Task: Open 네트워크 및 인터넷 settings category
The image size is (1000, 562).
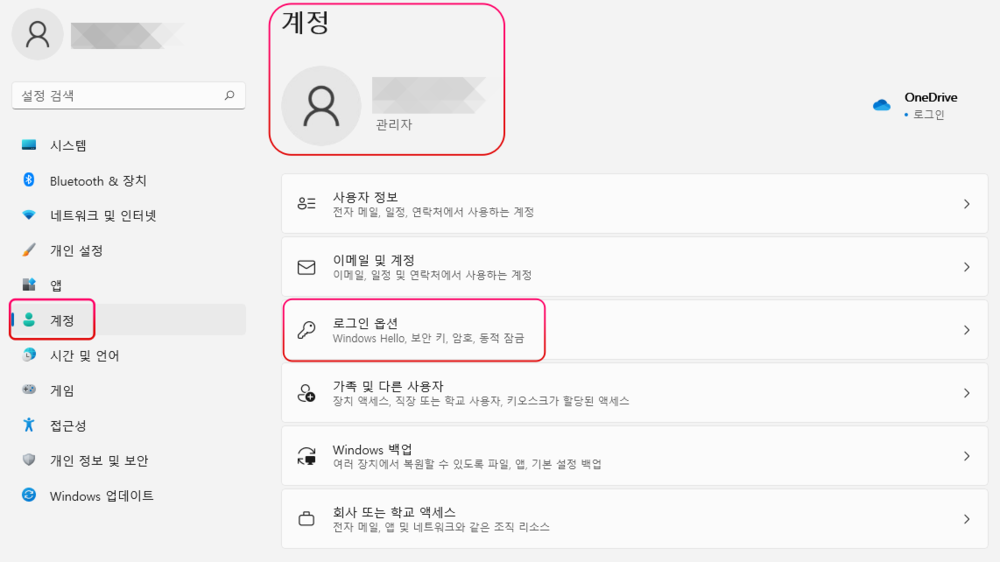Action: [x=102, y=215]
